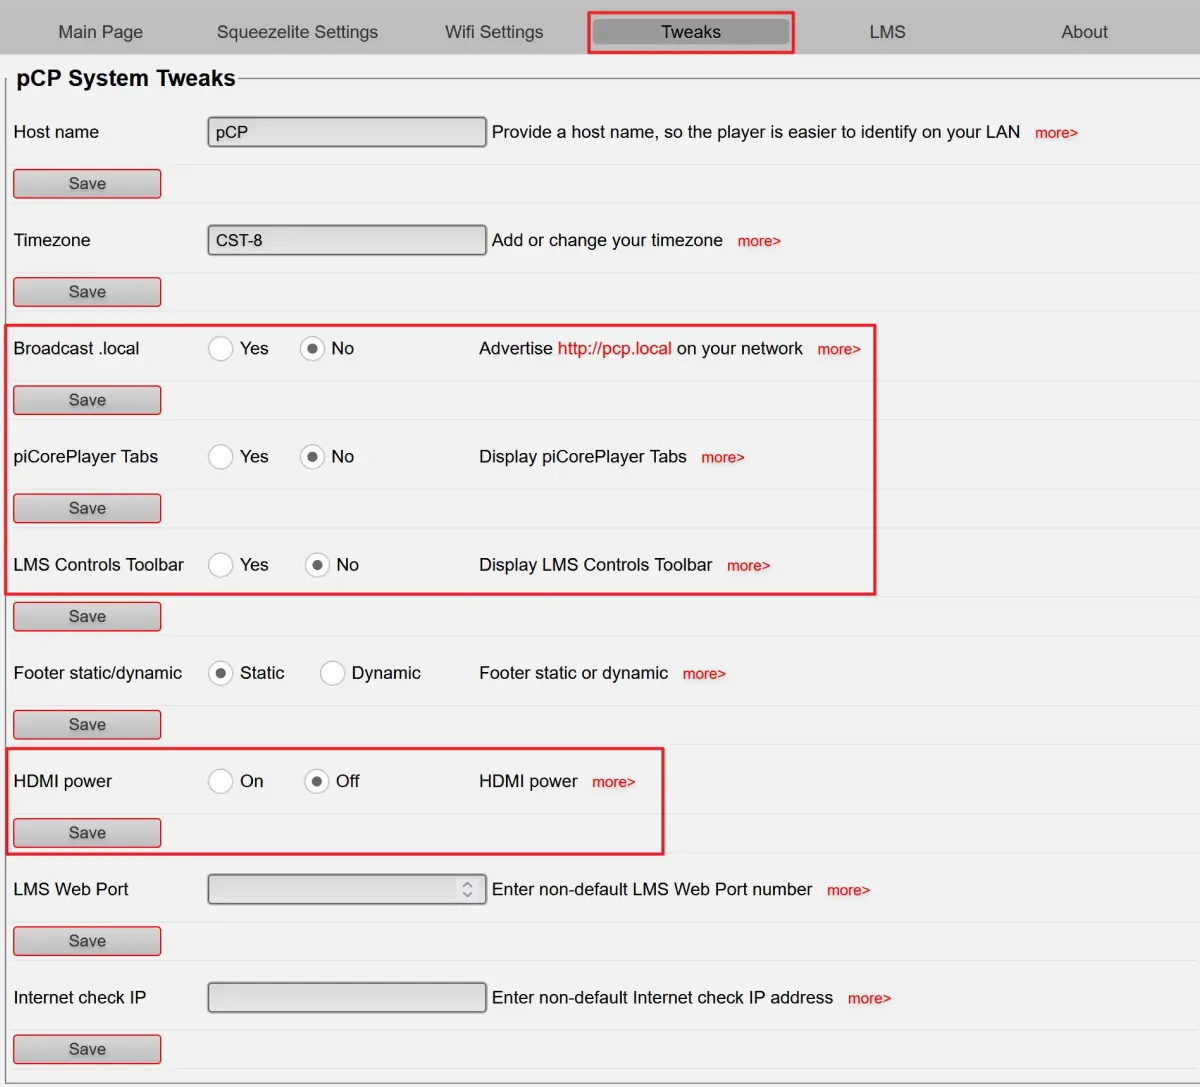The image size is (1200, 1087).
Task: Focus the Internet check IP field
Action: click(x=347, y=997)
